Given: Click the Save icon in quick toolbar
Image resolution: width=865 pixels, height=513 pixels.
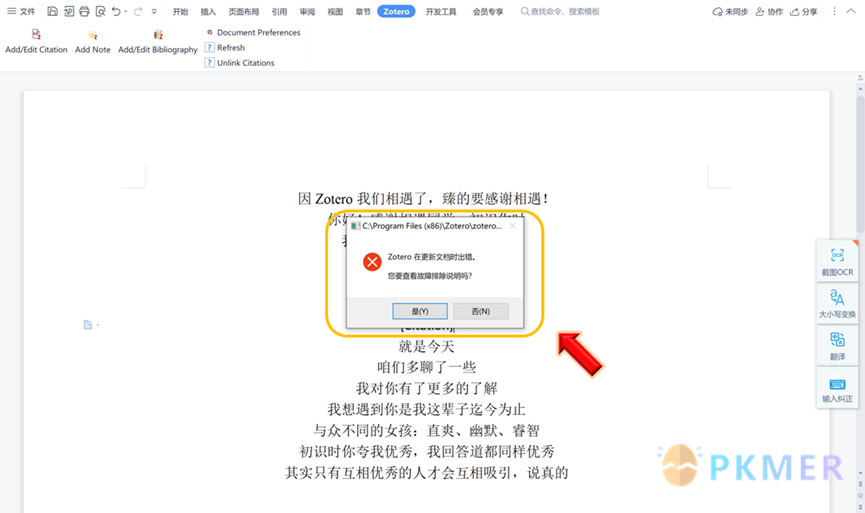Looking at the screenshot, I should coord(52,11).
